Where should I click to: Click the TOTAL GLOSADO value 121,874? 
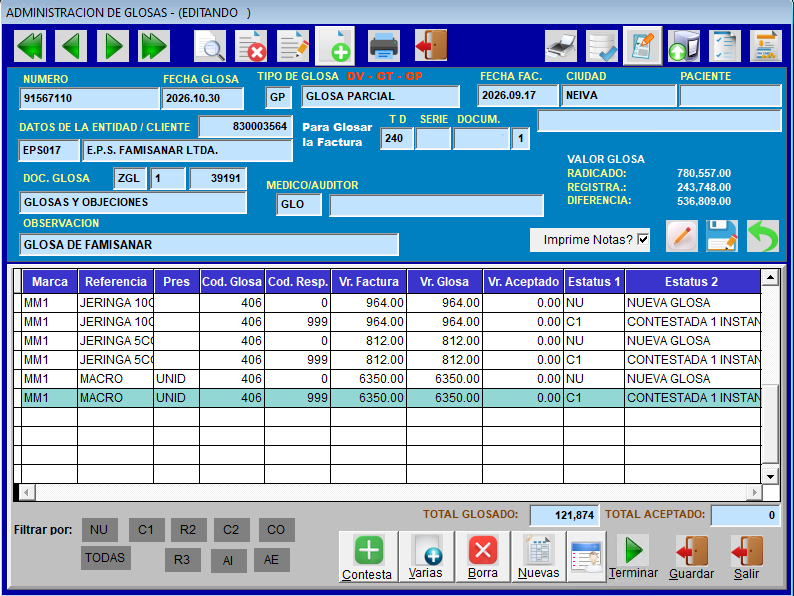click(564, 515)
